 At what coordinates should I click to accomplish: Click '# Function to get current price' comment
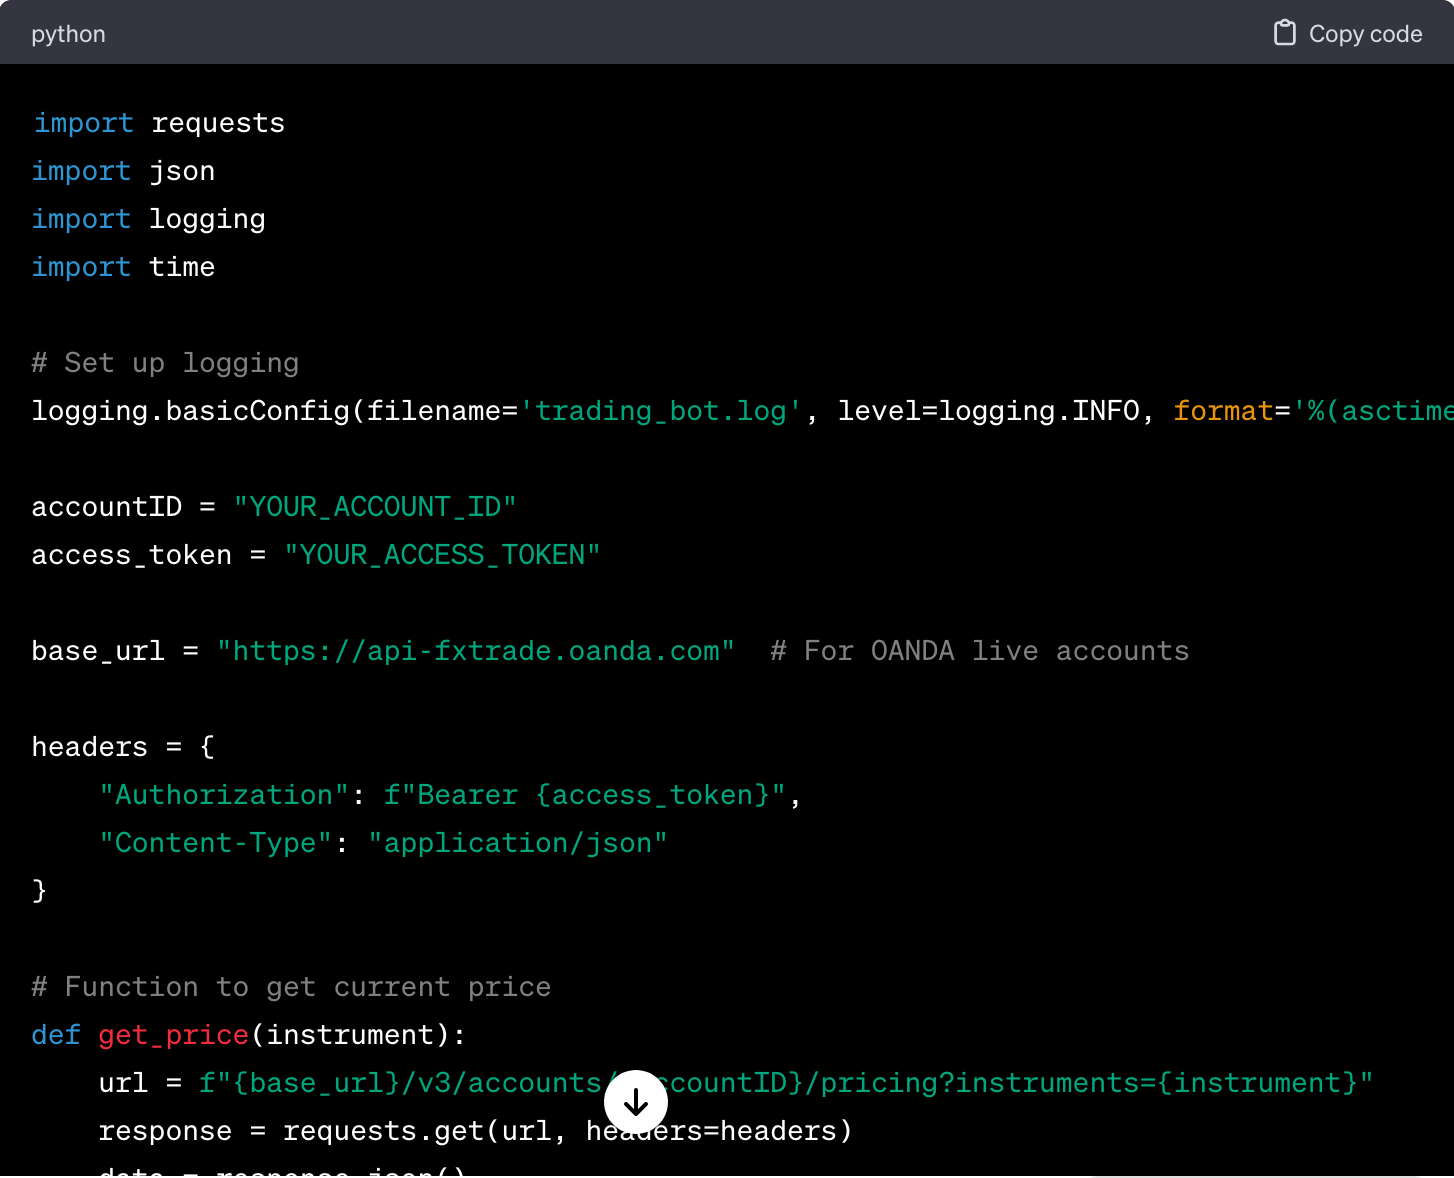coord(291,987)
